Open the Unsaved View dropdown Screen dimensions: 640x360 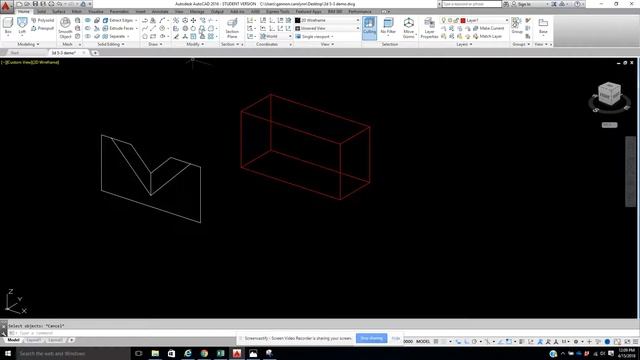[x=327, y=28]
